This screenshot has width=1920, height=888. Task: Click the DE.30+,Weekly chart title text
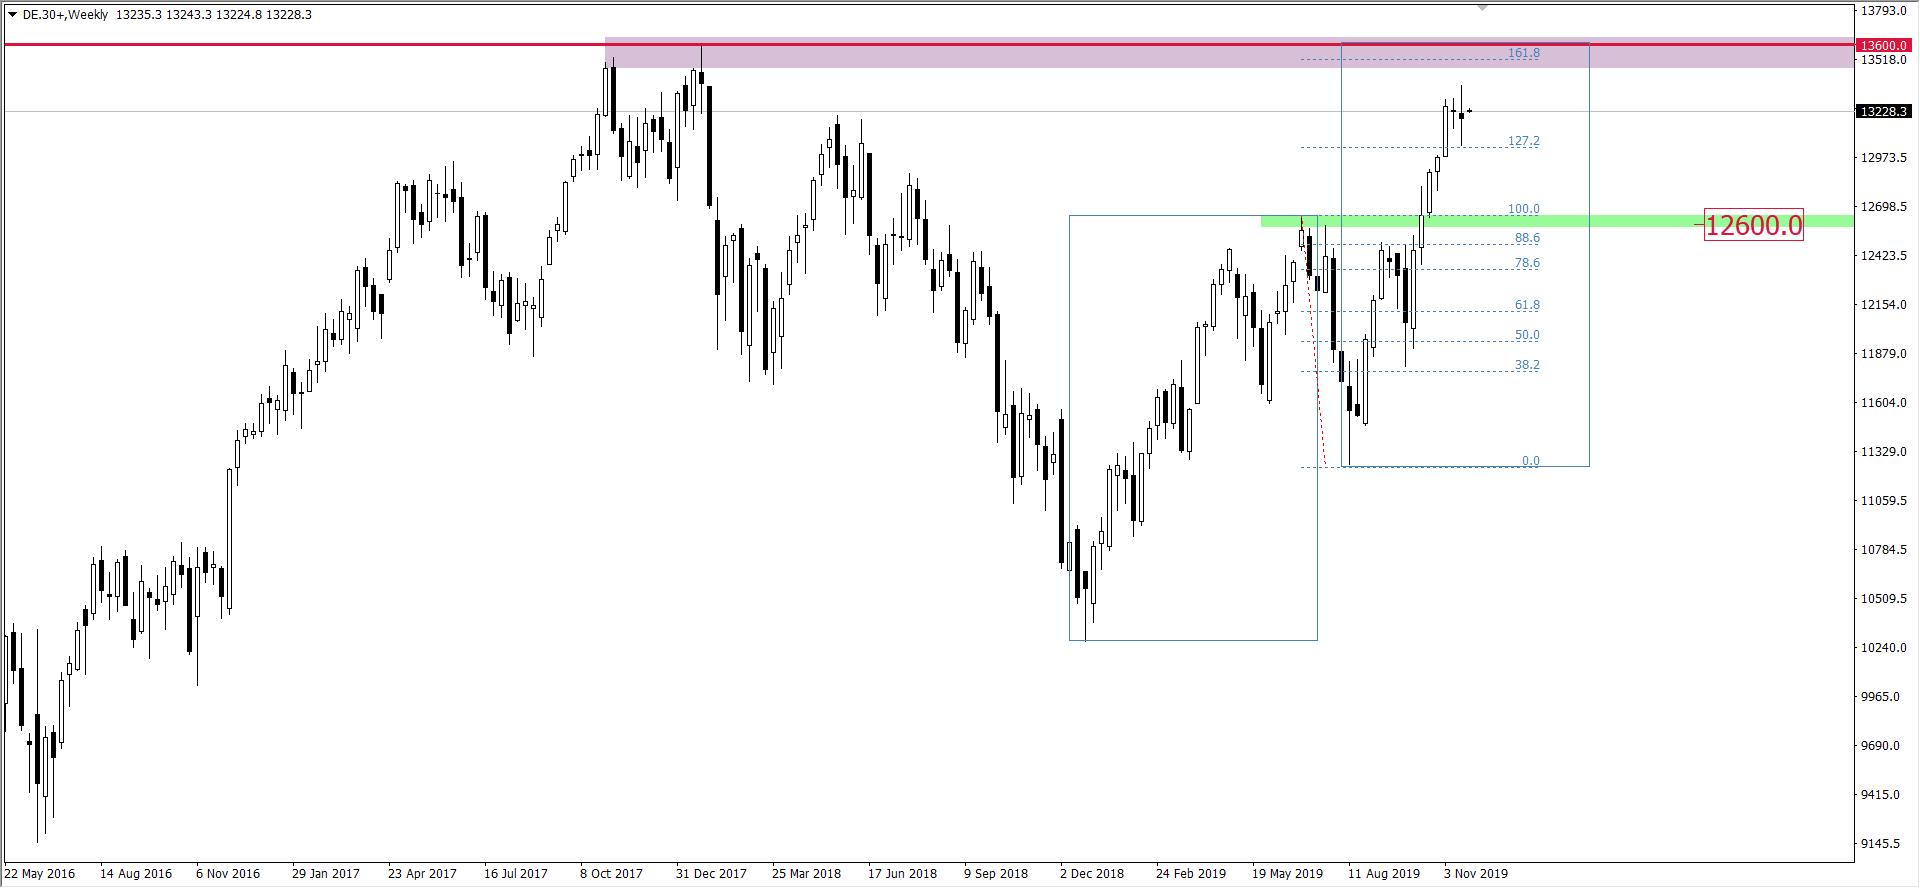(65, 15)
